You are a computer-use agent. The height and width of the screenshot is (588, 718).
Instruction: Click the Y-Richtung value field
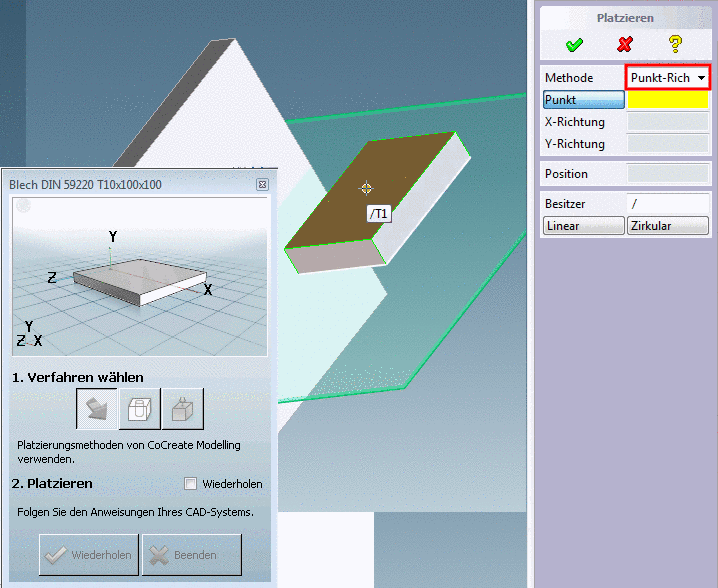668,144
